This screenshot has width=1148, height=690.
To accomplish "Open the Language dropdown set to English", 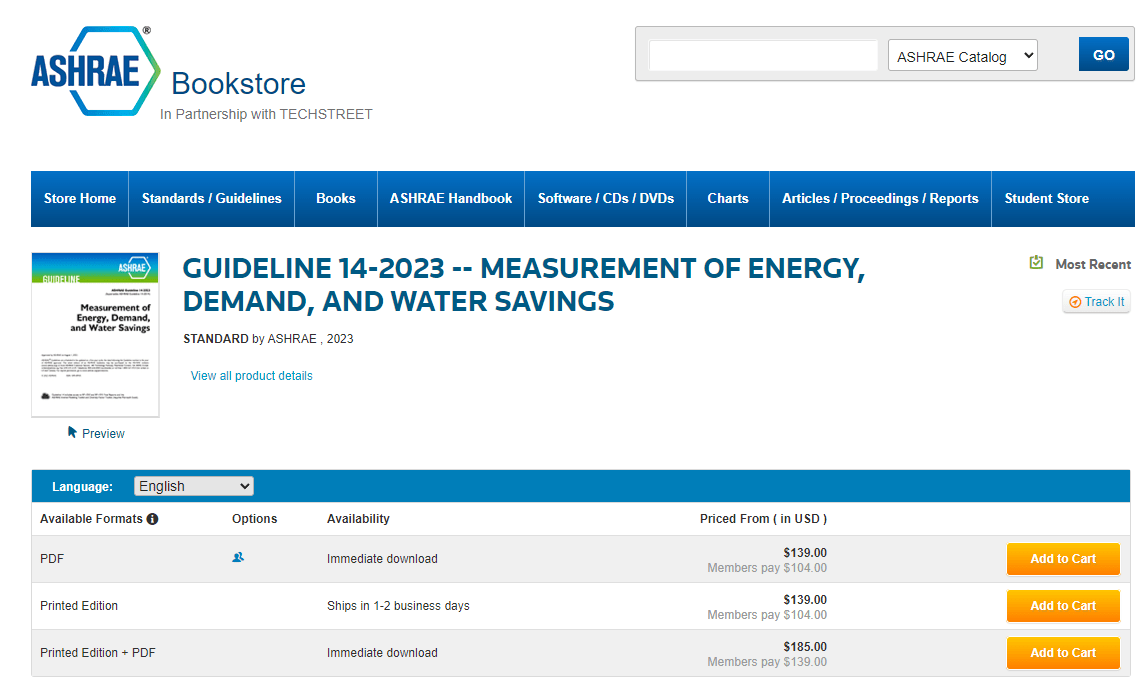I will [x=193, y=486].
